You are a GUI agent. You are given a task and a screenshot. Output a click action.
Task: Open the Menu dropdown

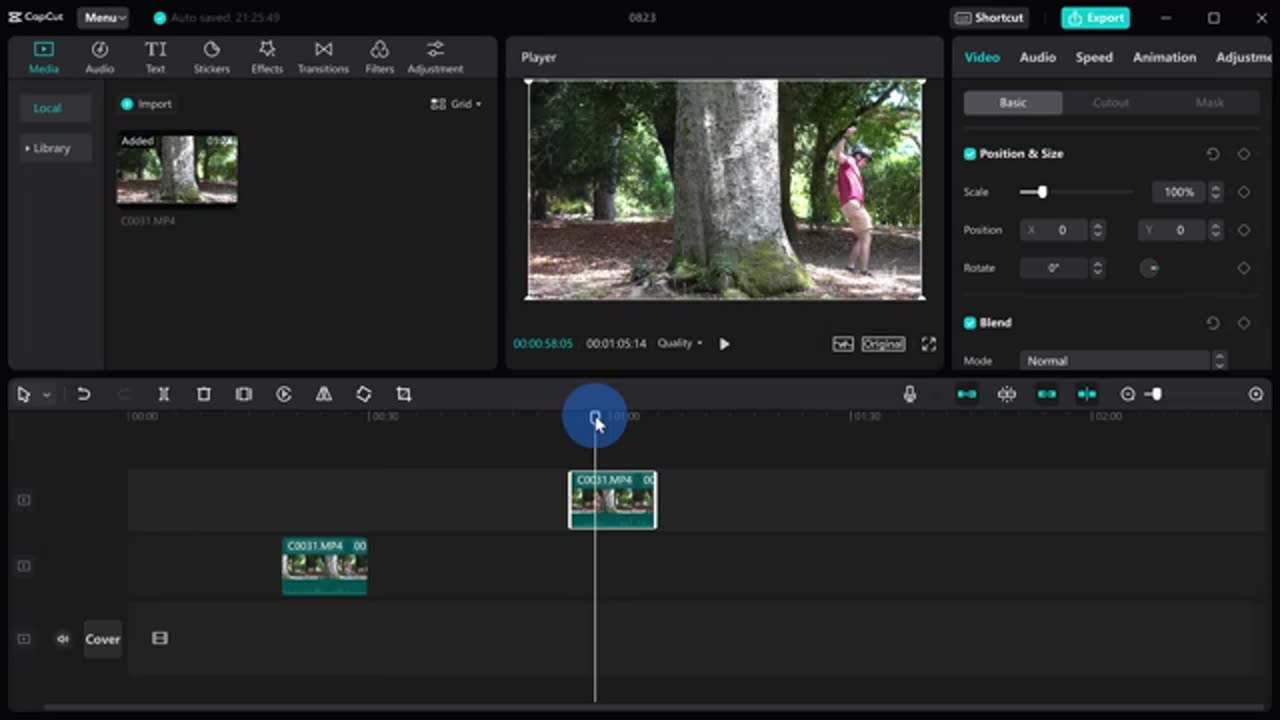[x=104, y=18]
